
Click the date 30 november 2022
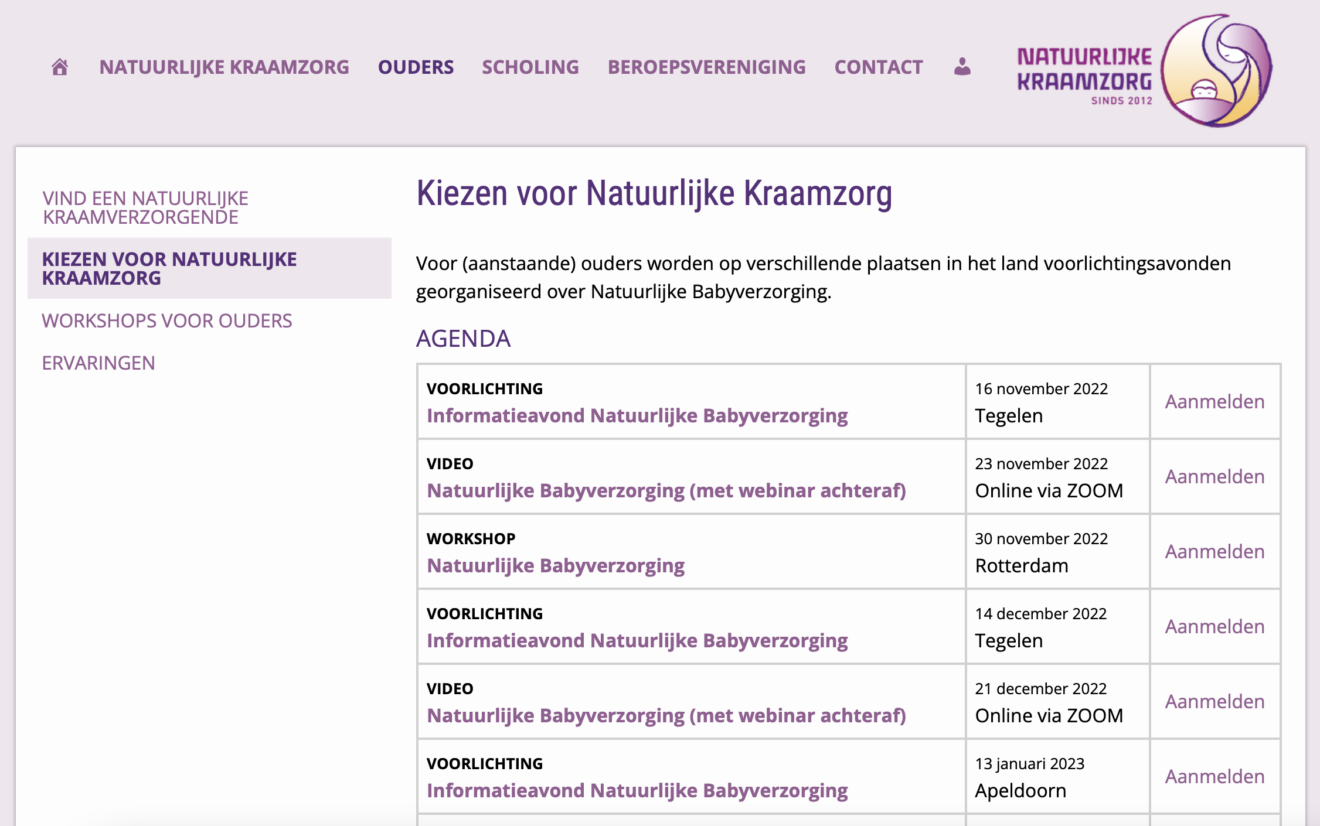1042,539
